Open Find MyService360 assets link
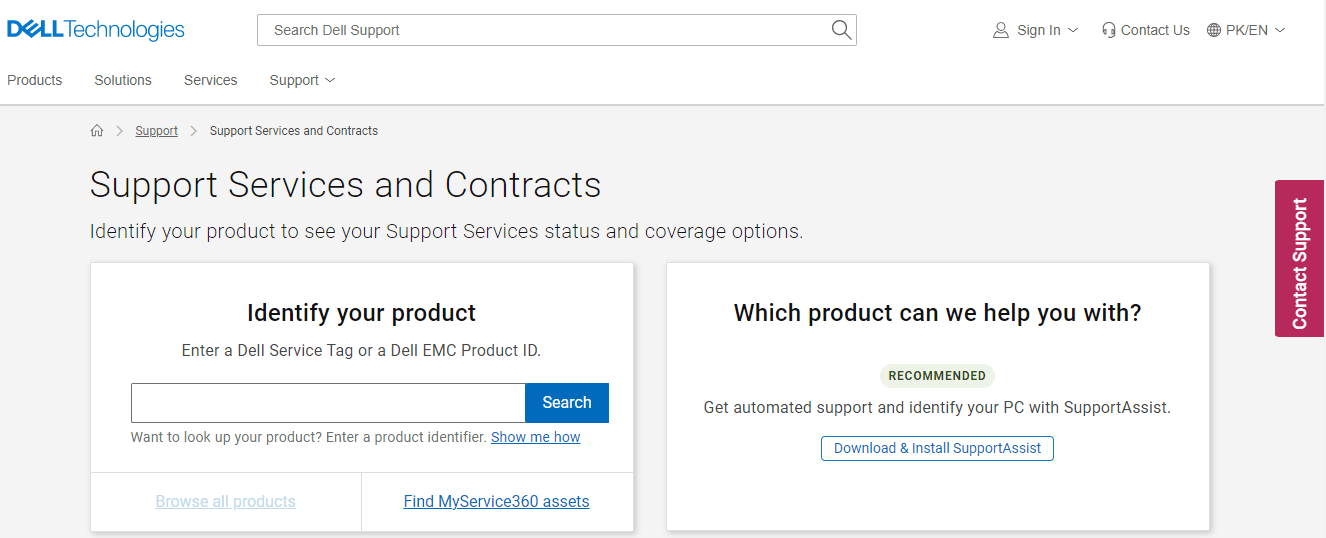Screen dimensions: 1326x538 [496, 501]
